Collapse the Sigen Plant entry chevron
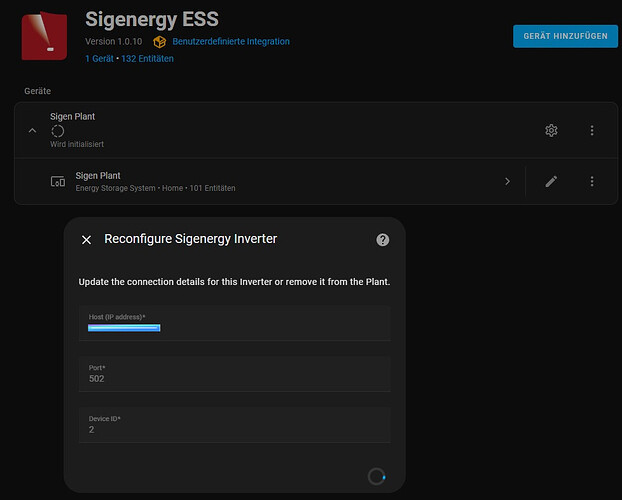 [x=32, y=131]
